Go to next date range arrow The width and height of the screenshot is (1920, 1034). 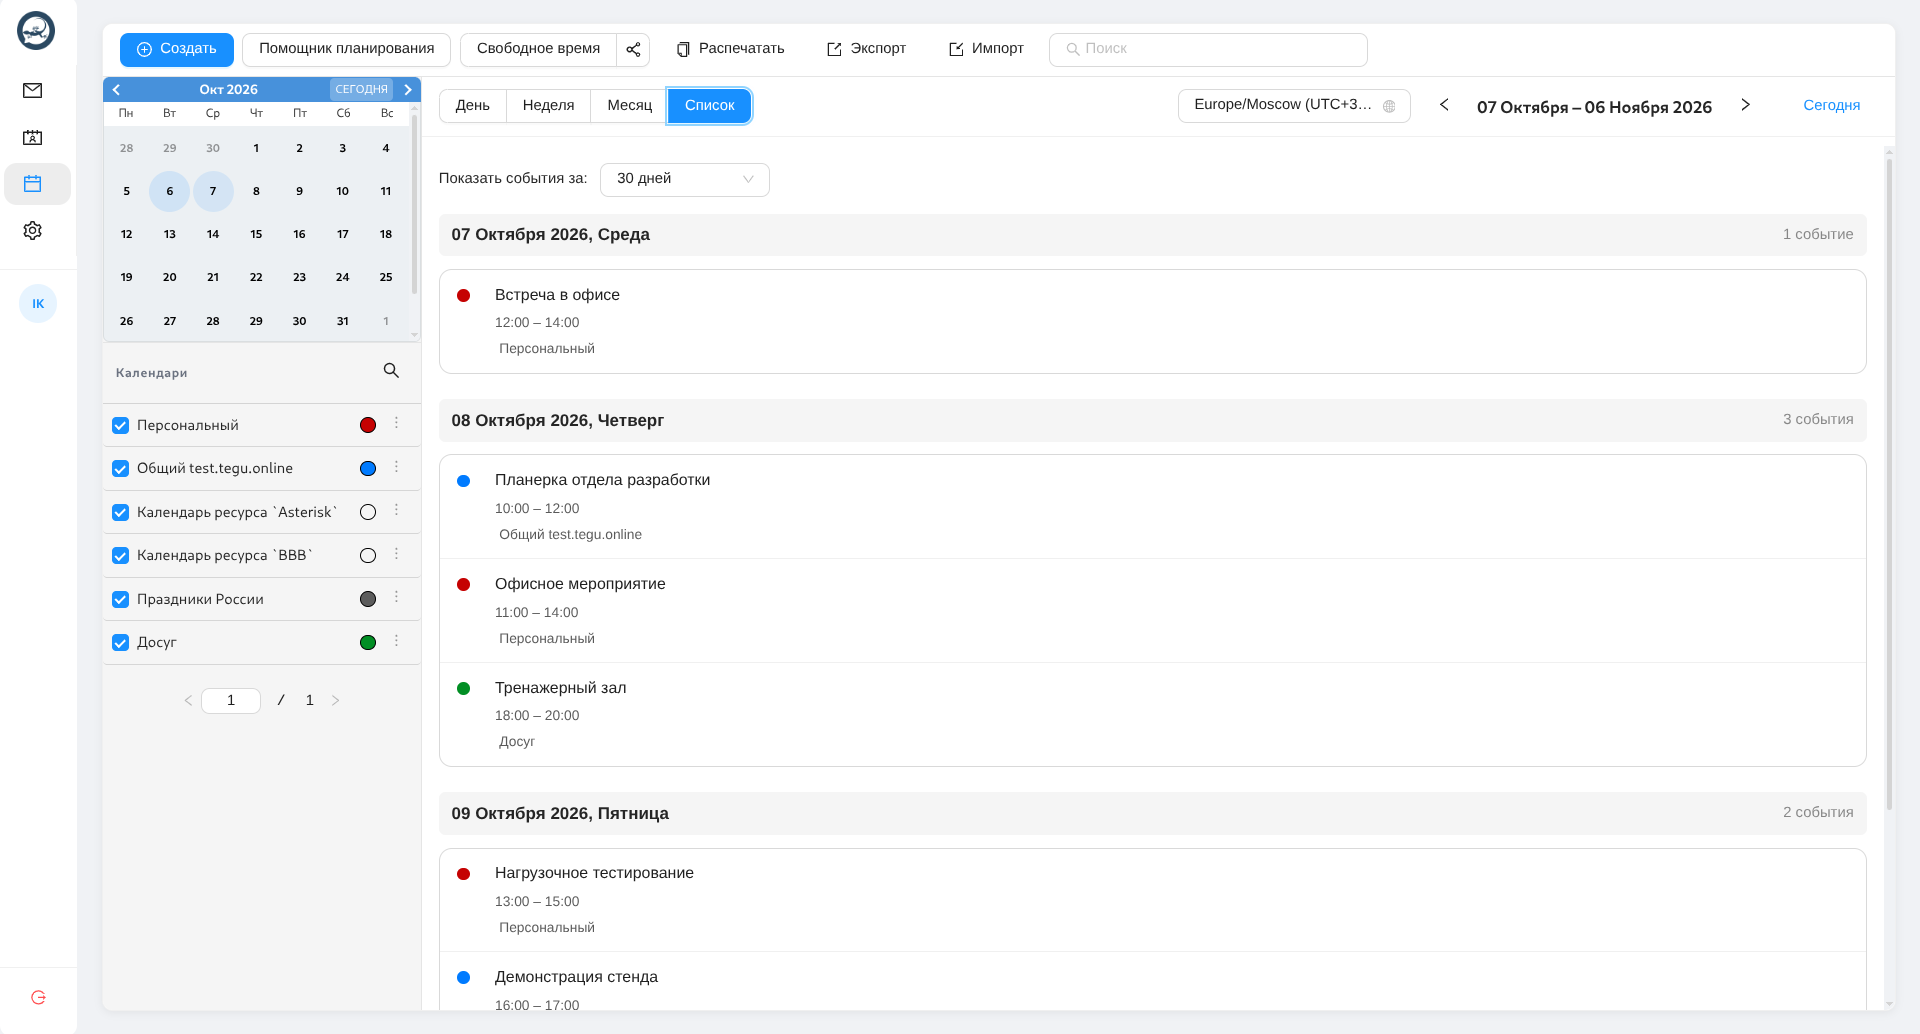click(1746, 105)
